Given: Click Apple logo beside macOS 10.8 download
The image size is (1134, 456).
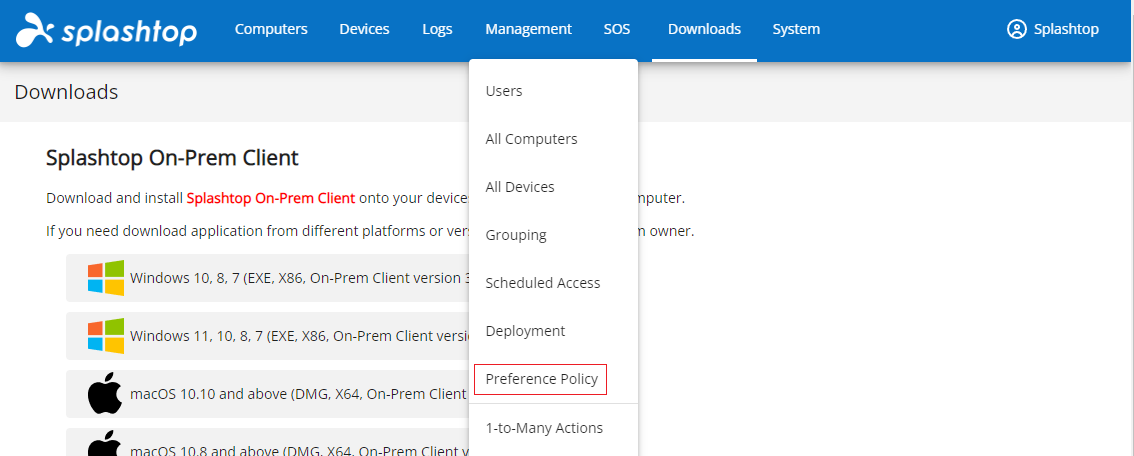Looking at the screenshot, I should 105,444.
